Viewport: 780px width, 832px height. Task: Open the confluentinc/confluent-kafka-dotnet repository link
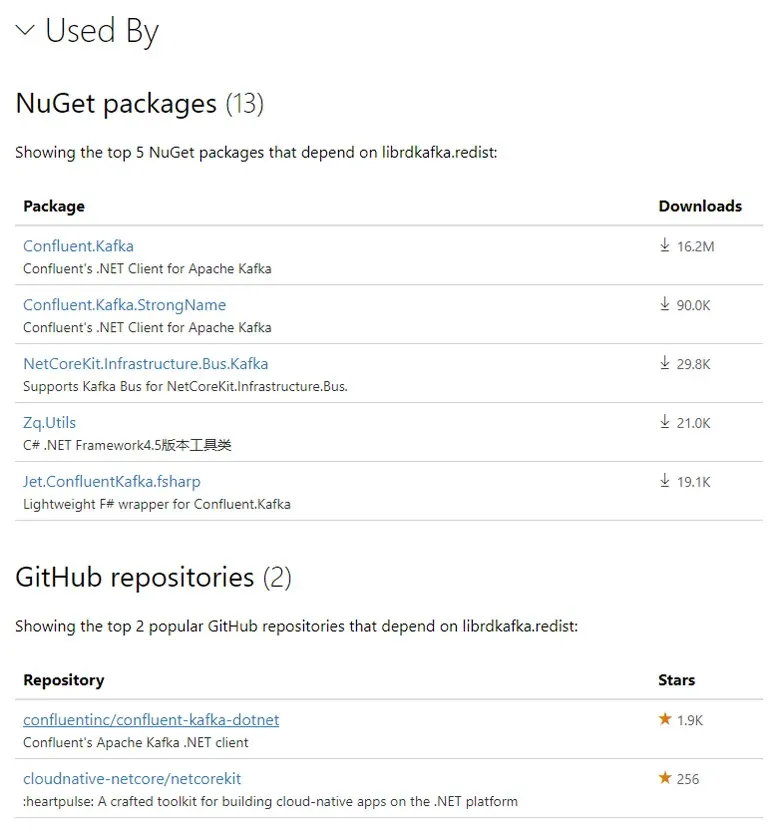click(151, 720)
